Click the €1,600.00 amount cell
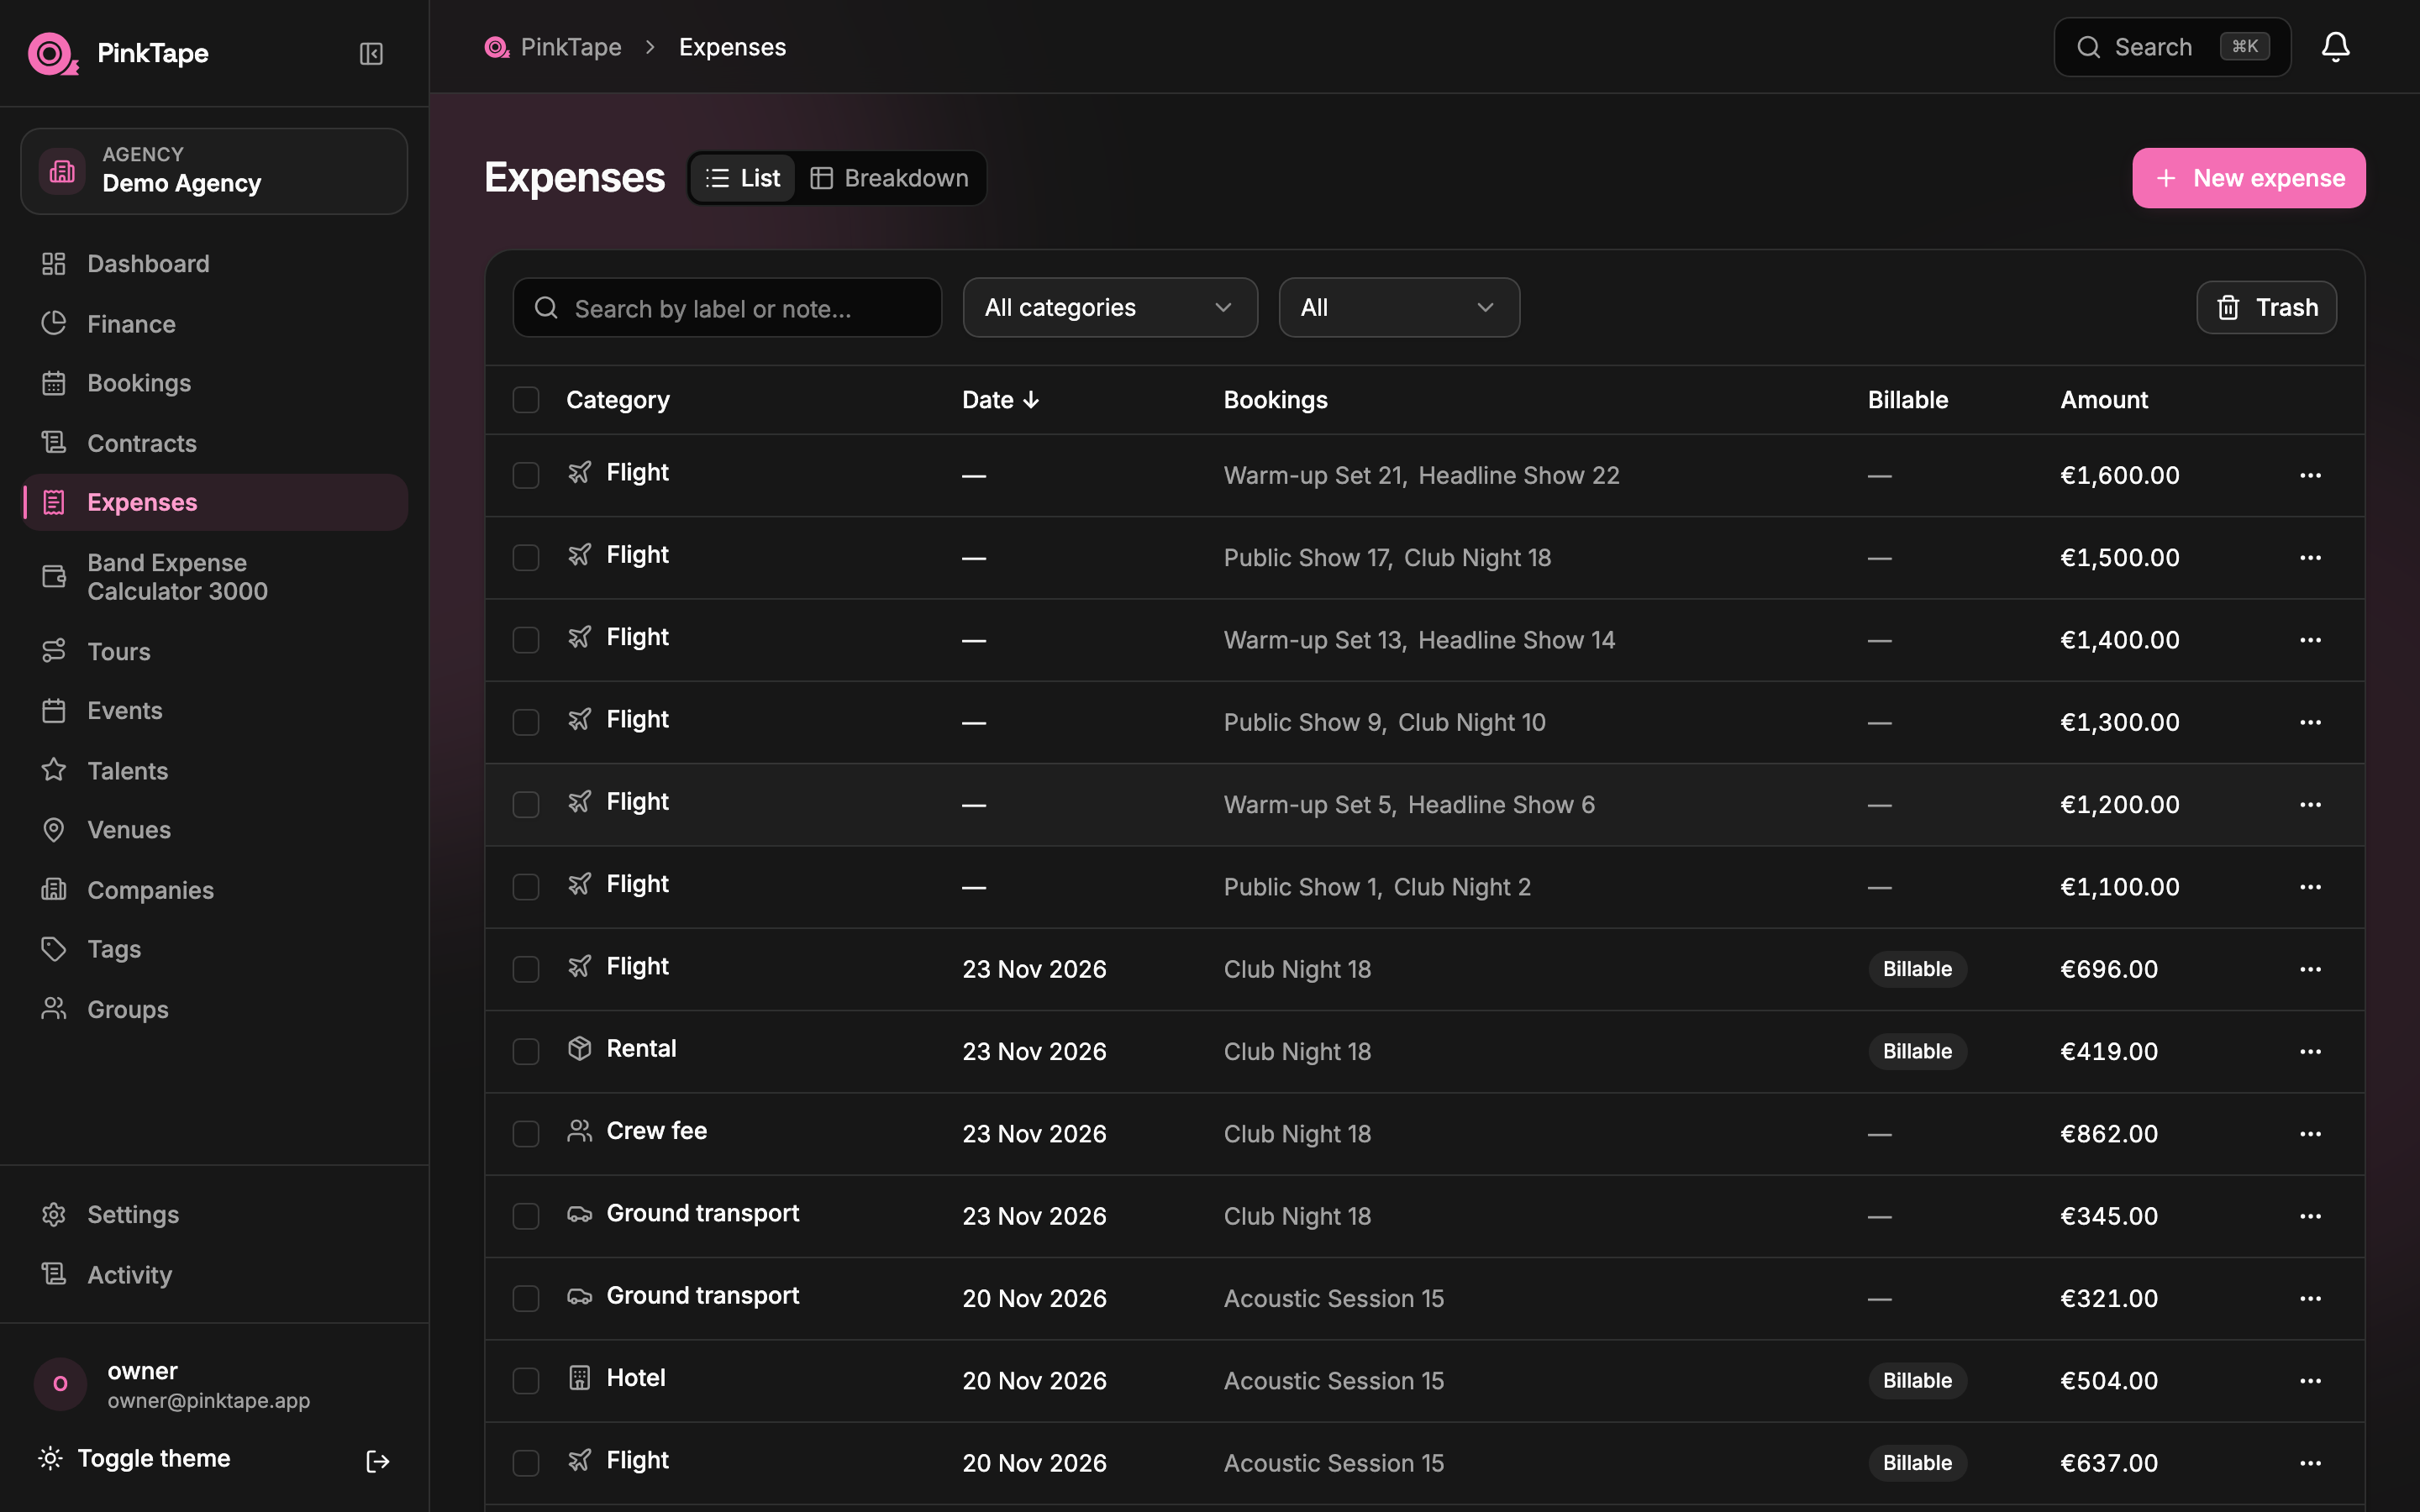 click(x=2120, y=475)
